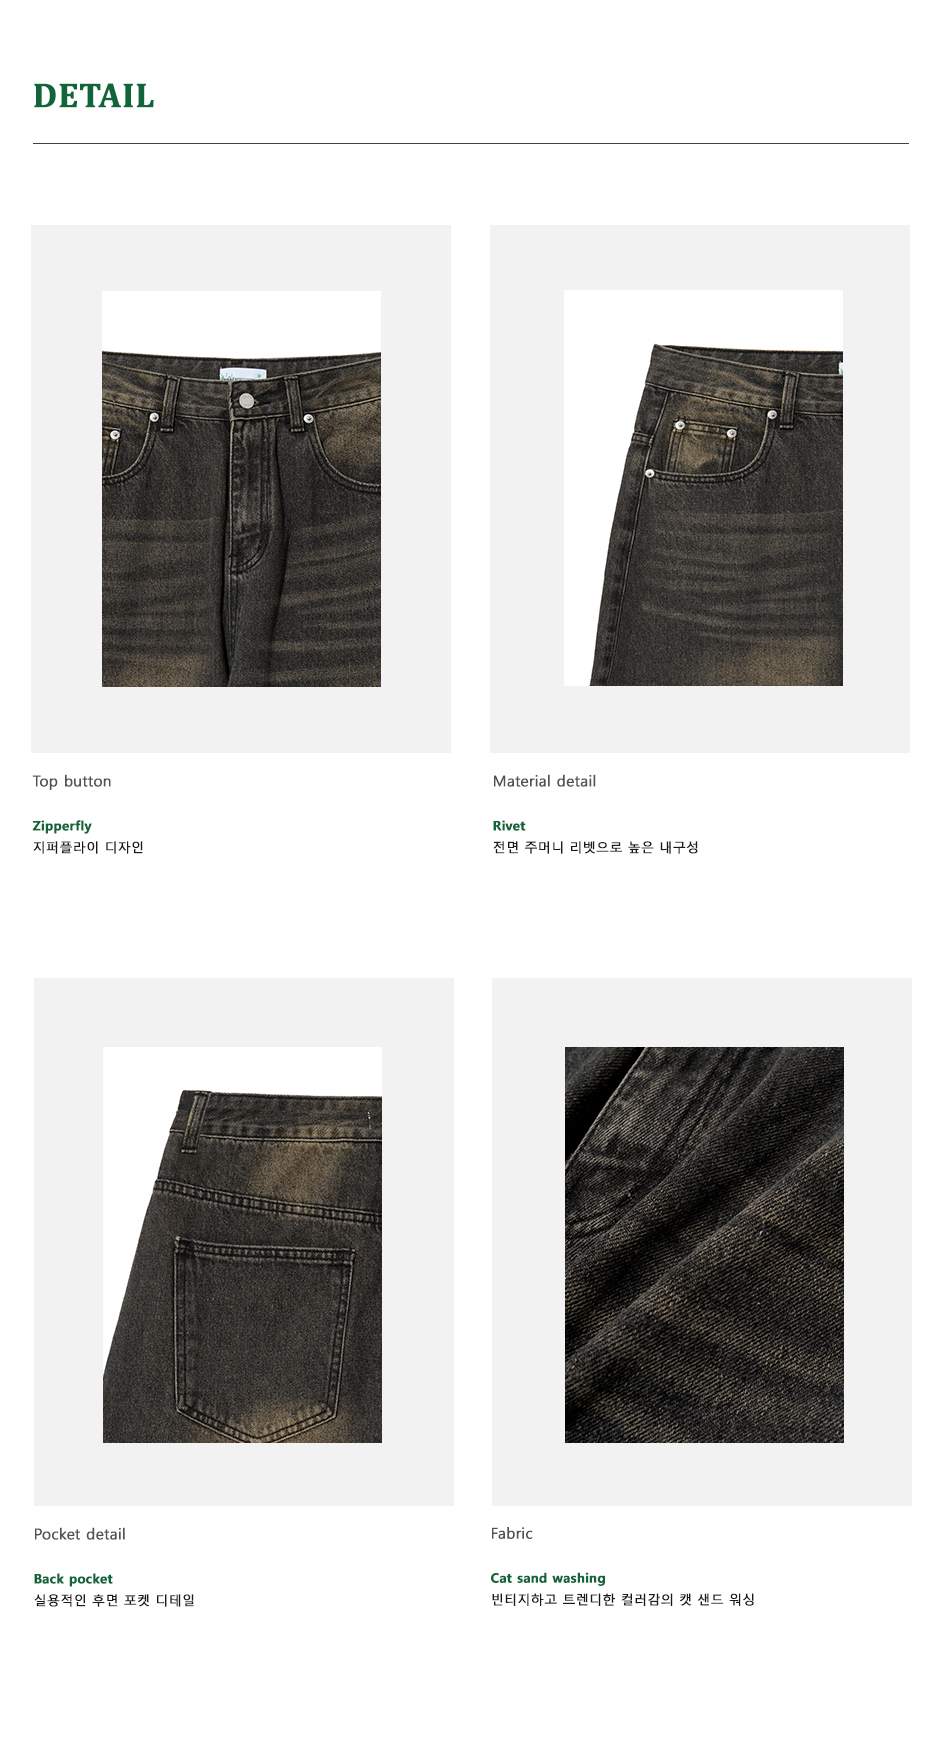Screen dimensions: 950x1739
Task: Open the rivet pocket photo
Action: [703, 488]
